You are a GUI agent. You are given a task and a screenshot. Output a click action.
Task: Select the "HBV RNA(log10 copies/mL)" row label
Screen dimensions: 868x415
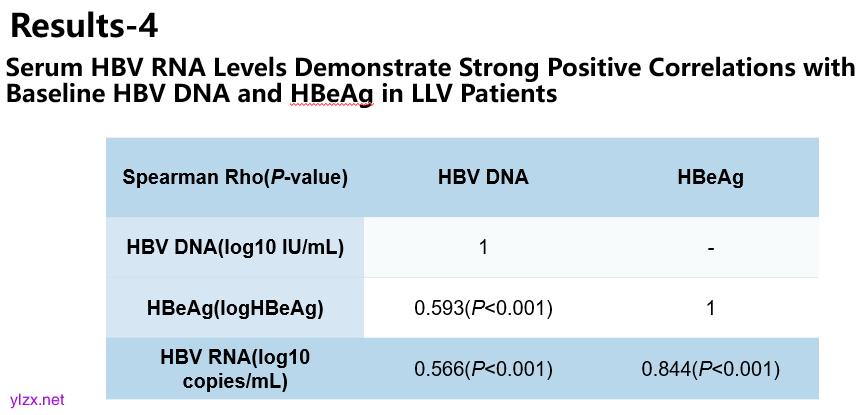tap(235, 368)
